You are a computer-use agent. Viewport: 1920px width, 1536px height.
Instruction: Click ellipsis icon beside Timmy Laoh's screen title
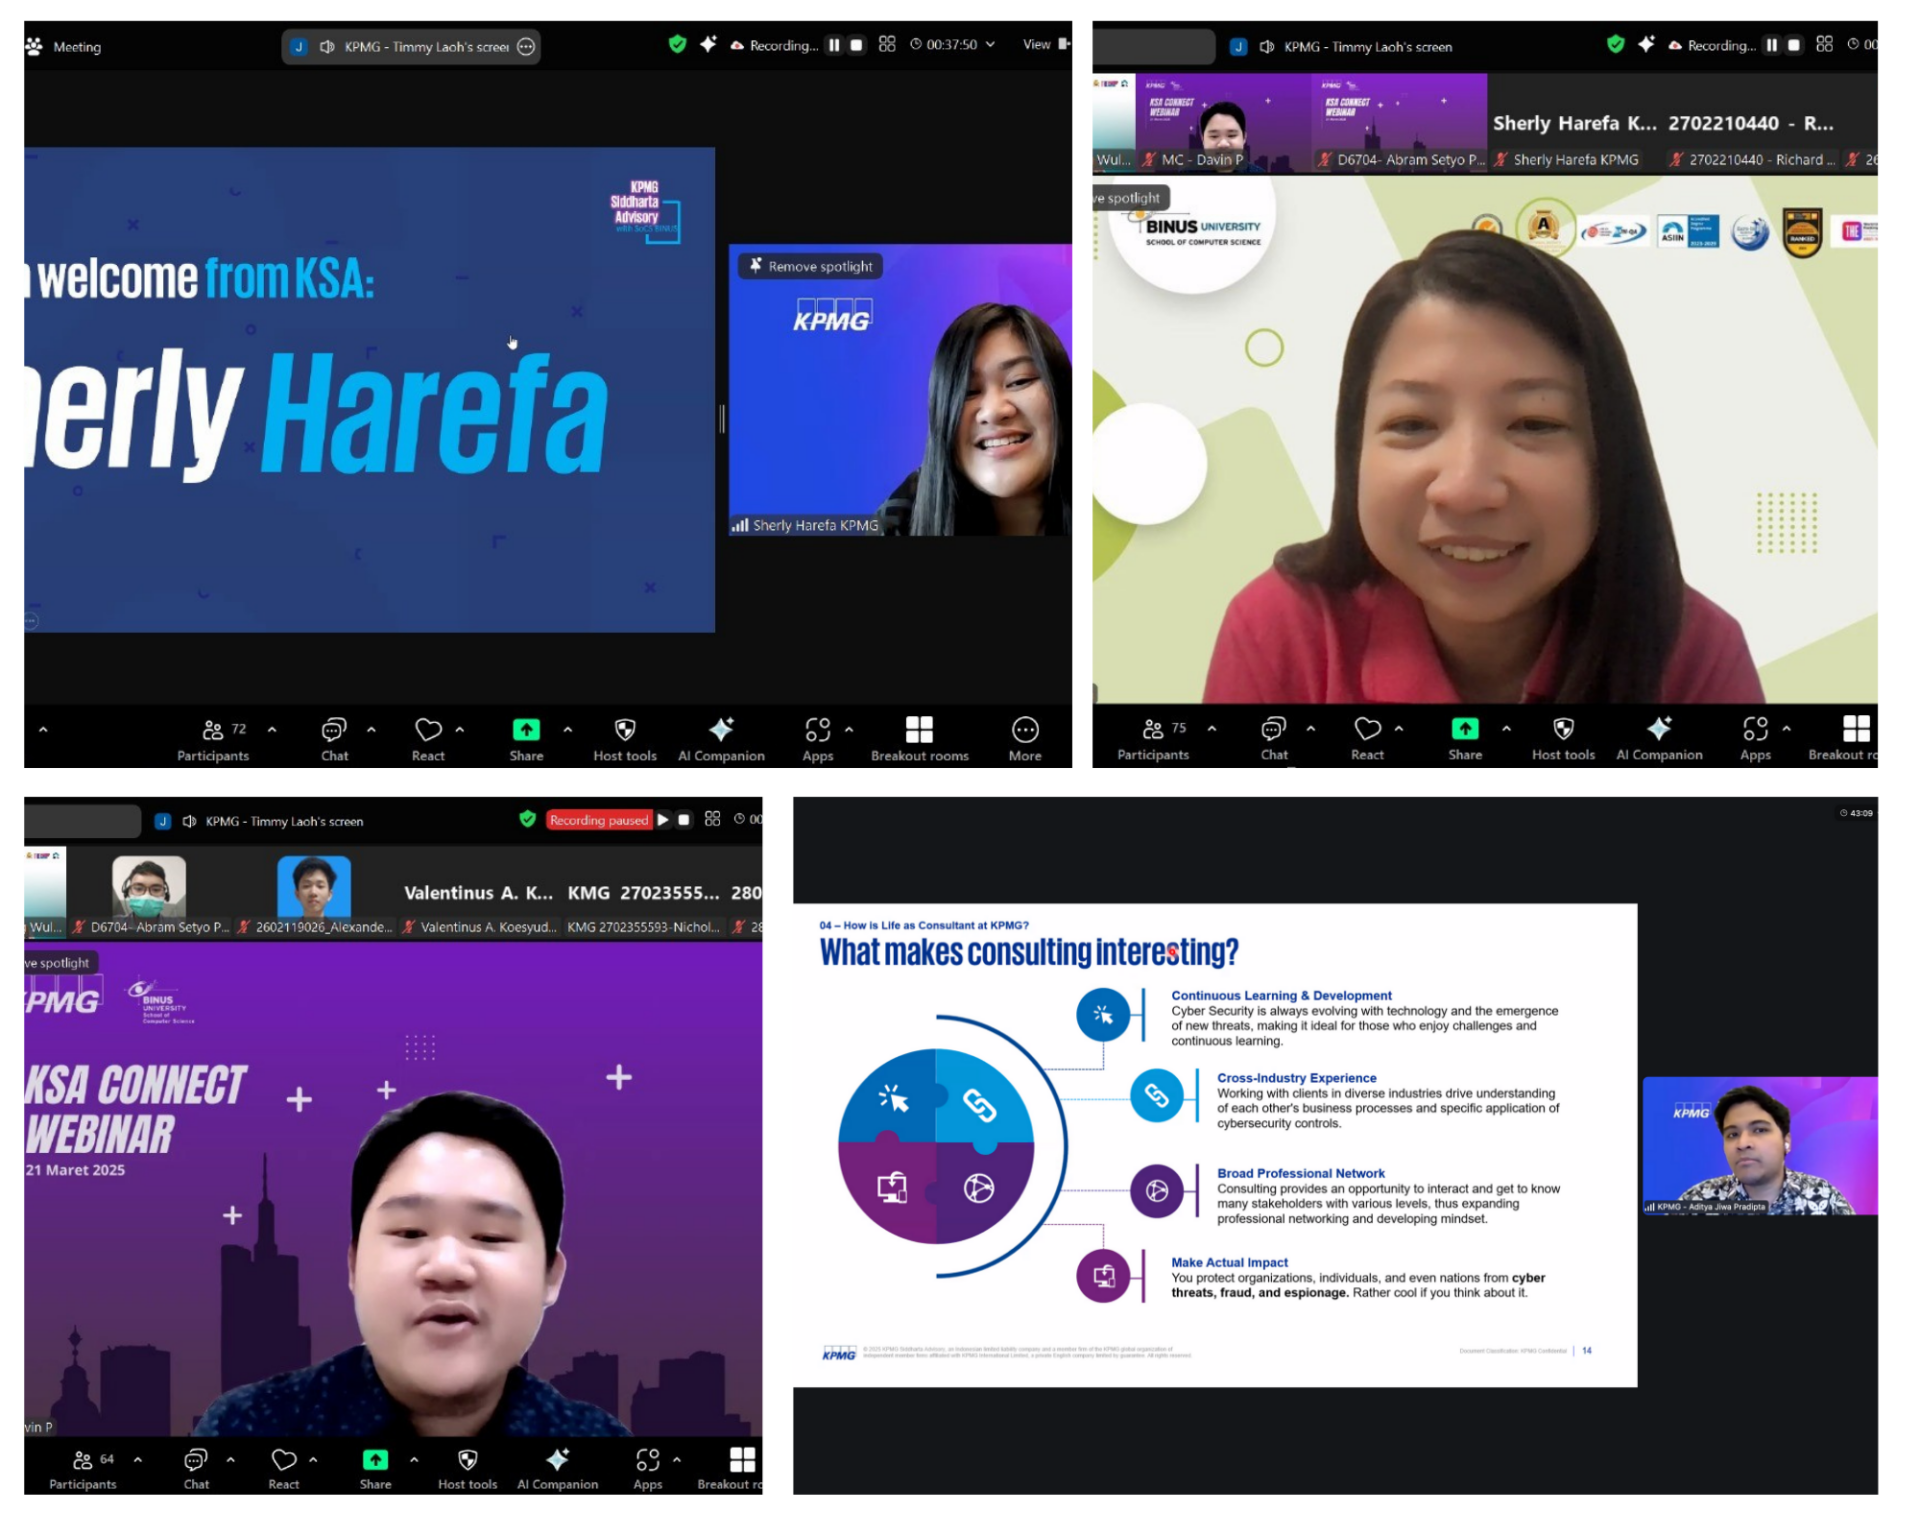(x=526, y=46)
